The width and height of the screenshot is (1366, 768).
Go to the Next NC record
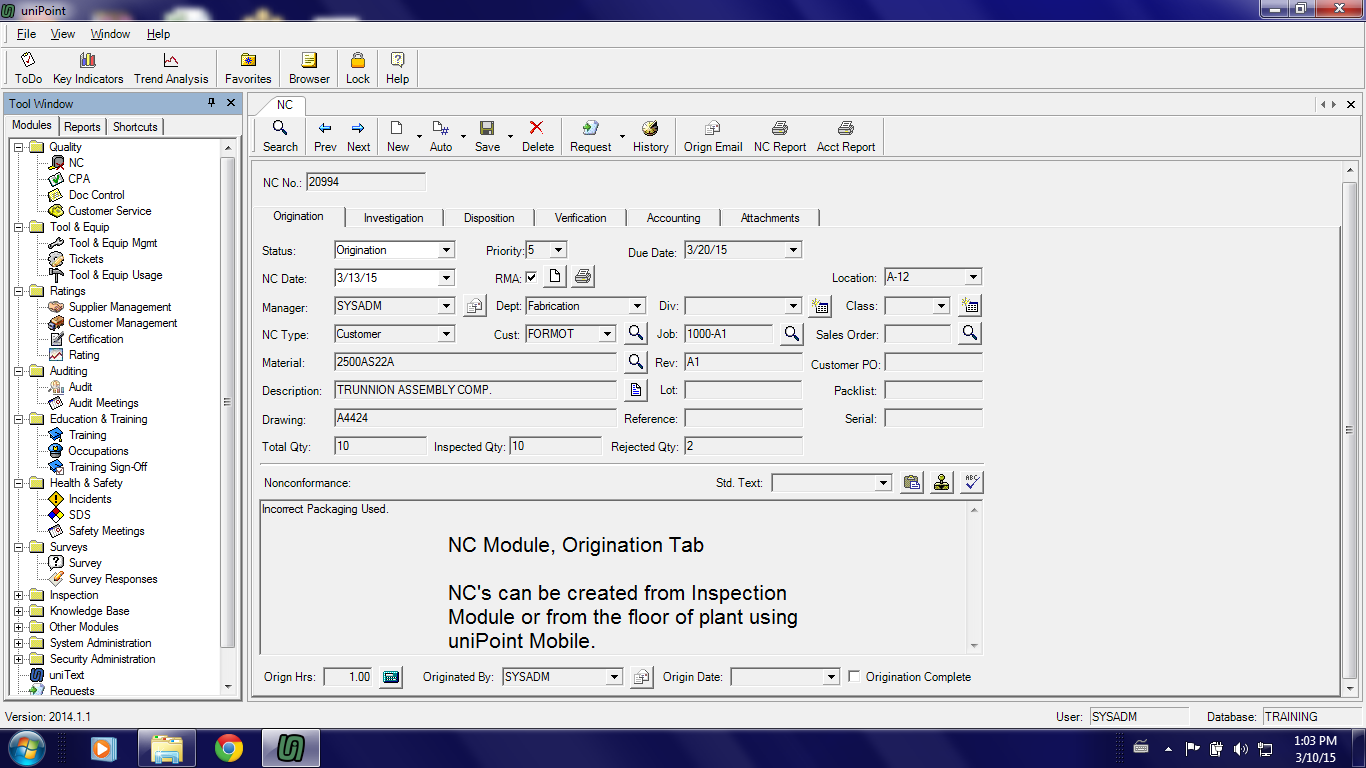[358, 136]
